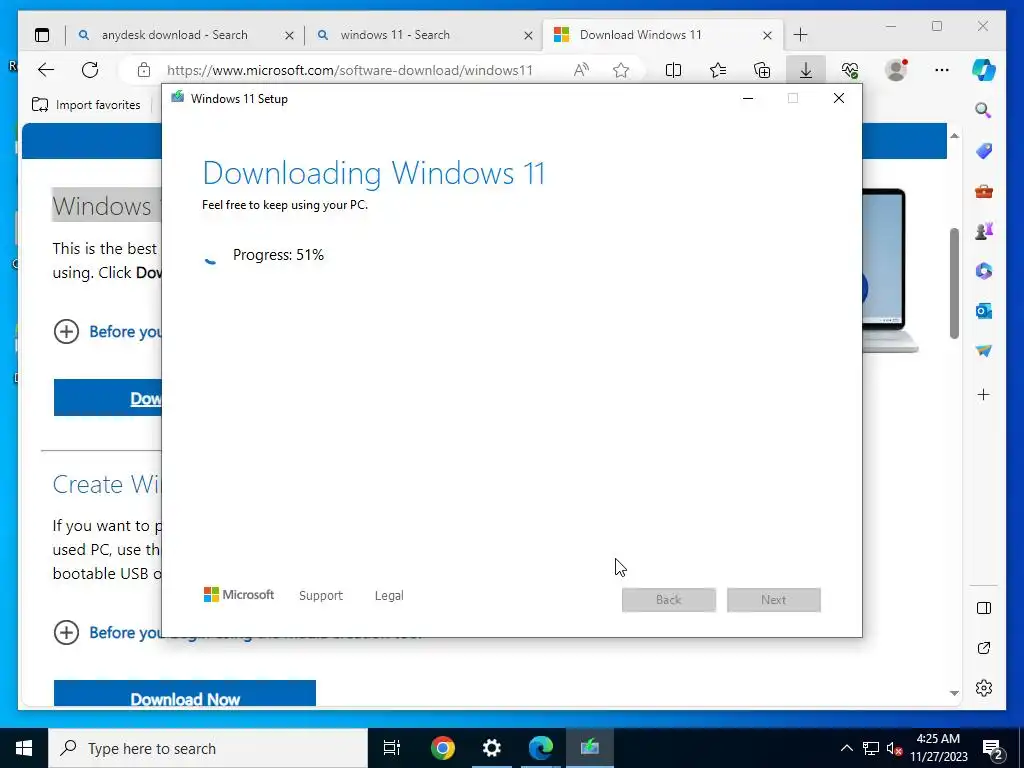Customize sidebar with the plus icon
The height and width of the screenshot is (768, 1024).
coord(984,394)
